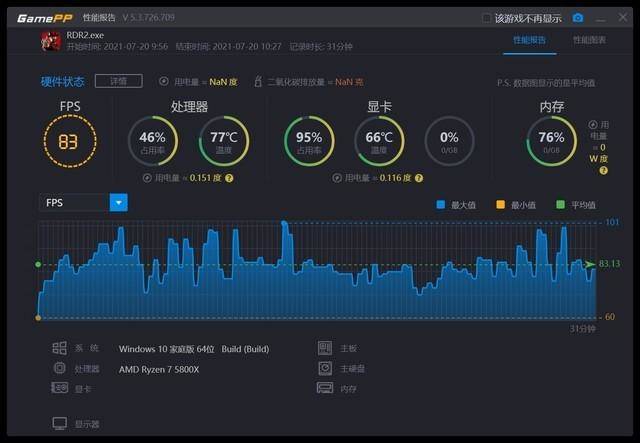This screenshot has width=640, height=443.
Task: Click the memory 76% gauge
Action: (x=551, y=141)
